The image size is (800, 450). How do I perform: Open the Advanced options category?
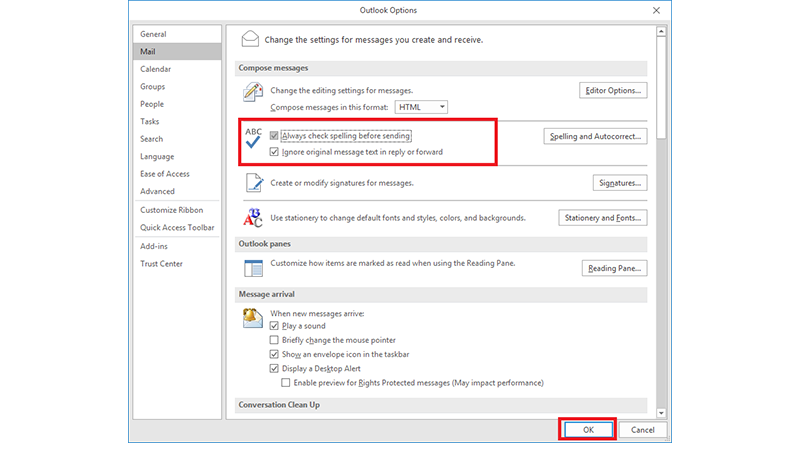[177, 191]
